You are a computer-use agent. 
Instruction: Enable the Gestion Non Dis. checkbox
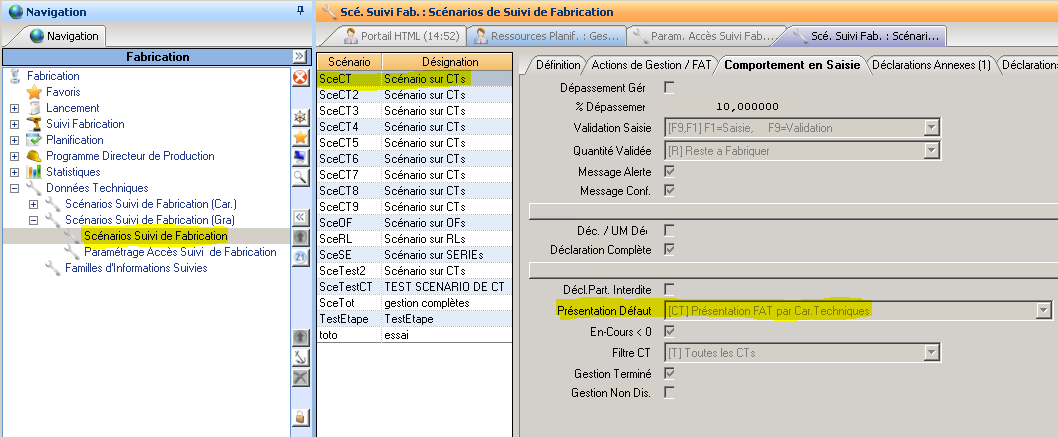click(x=669, y=392)
